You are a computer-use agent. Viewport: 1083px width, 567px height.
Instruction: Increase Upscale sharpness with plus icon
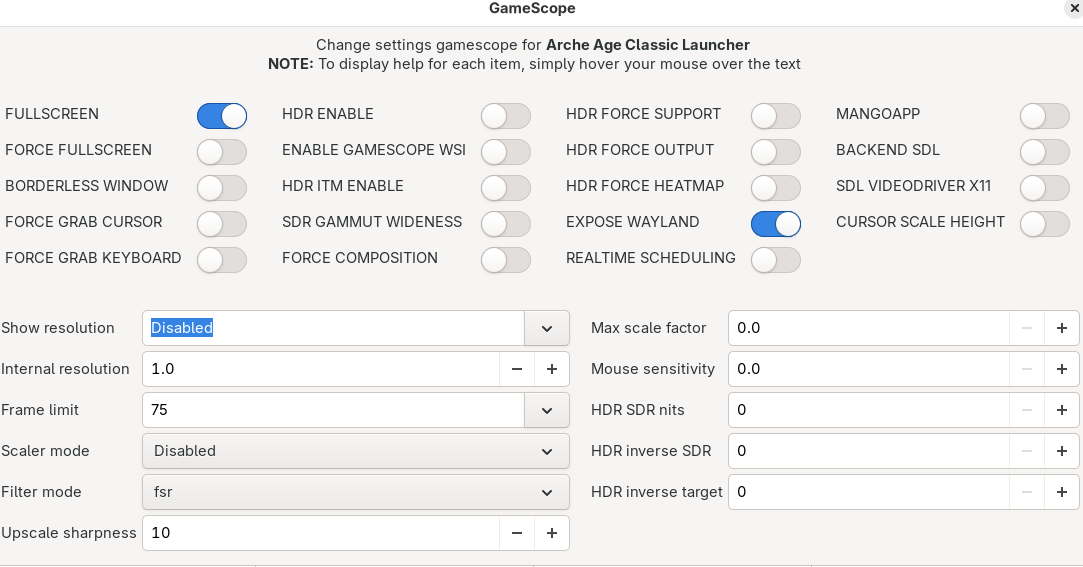pyautogui.click(x=551, y=533)
